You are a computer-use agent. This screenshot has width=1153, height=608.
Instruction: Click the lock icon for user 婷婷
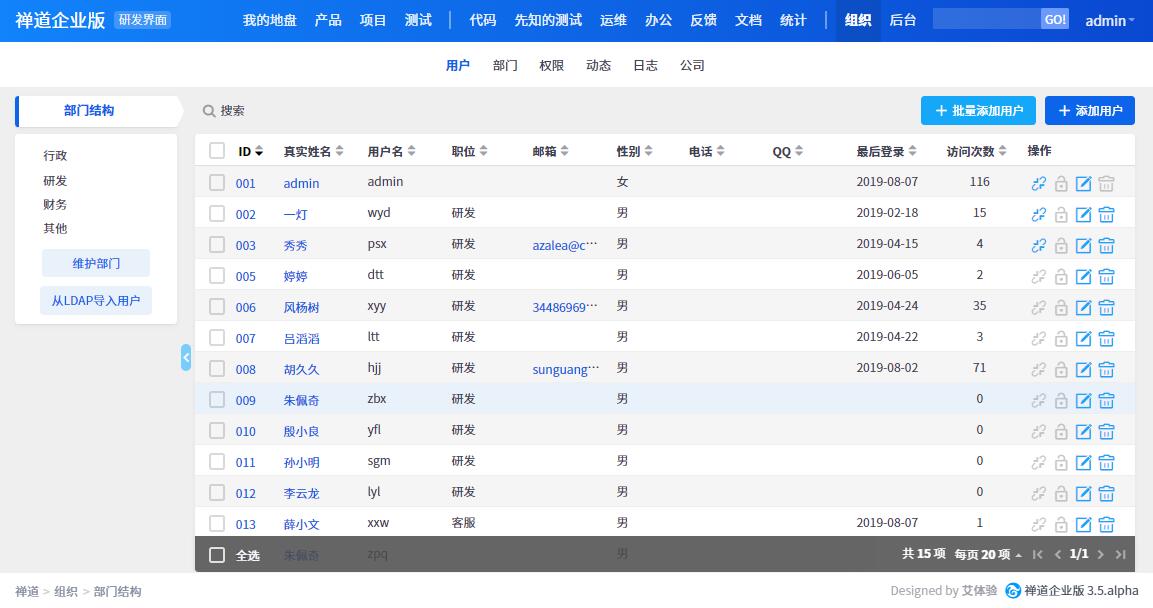[x=1061, y=276]
